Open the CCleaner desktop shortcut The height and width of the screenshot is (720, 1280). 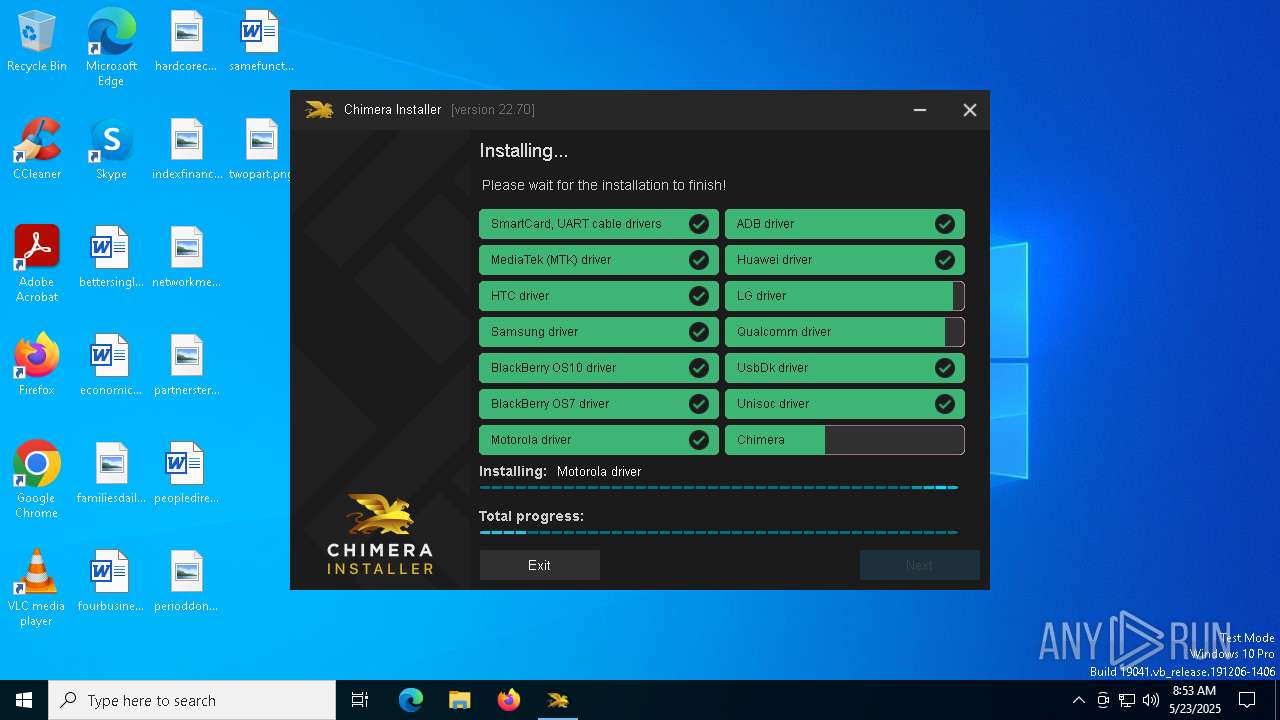coord(37,150)
